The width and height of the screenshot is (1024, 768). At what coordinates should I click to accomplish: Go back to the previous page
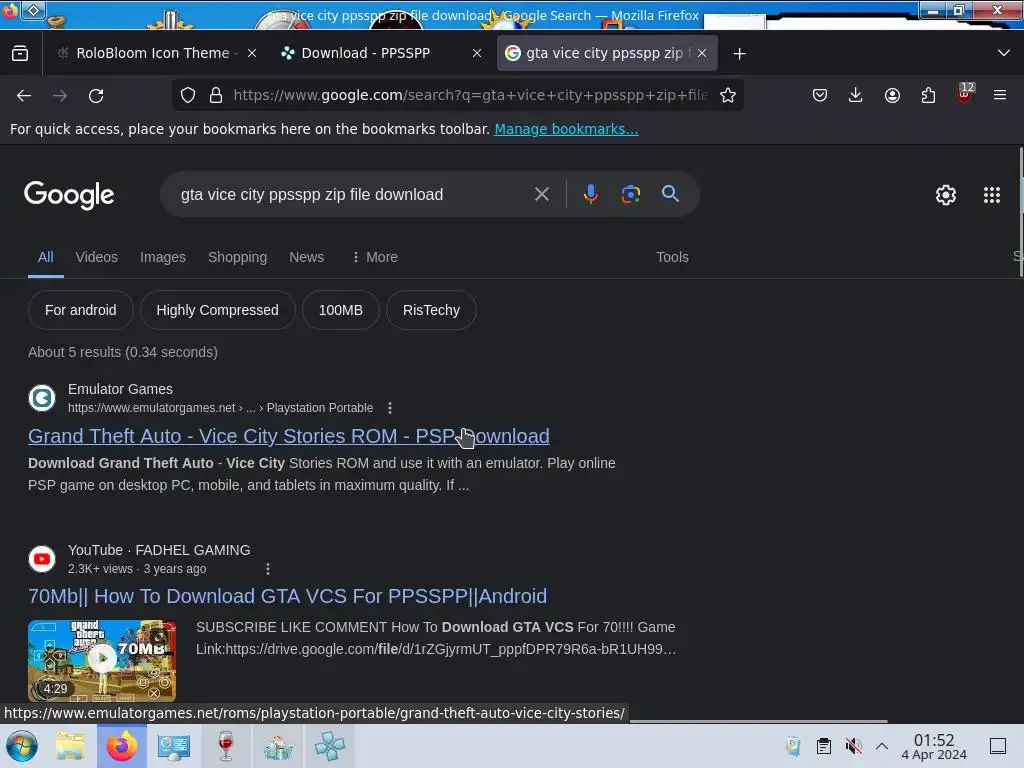point(24,96)
